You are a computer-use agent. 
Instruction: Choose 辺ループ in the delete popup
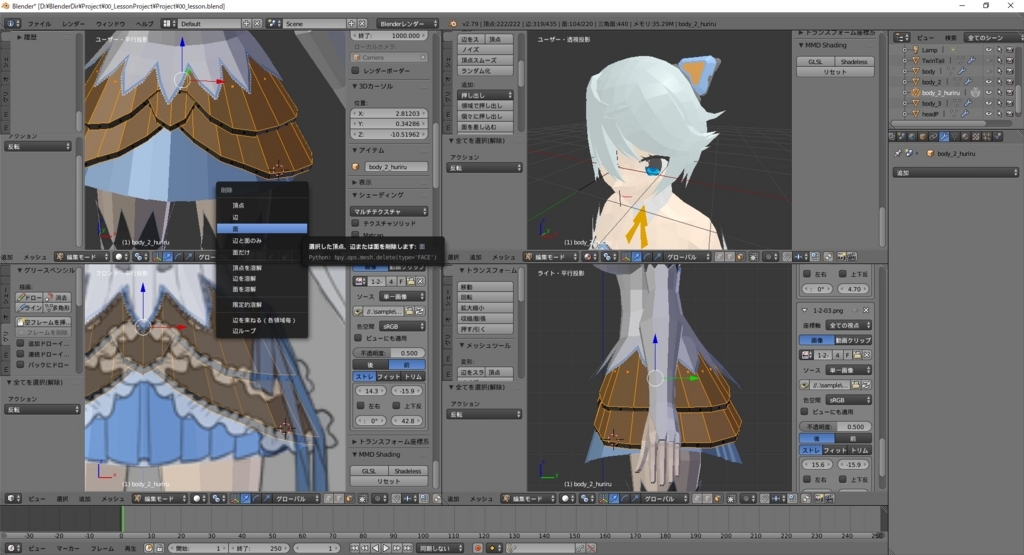coord(262,331)
